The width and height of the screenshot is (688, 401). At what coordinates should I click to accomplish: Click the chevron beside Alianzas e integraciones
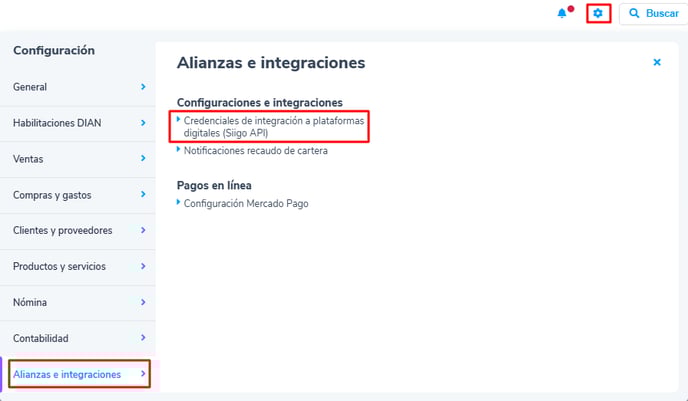pyautogui.click(x=143, y=375)
